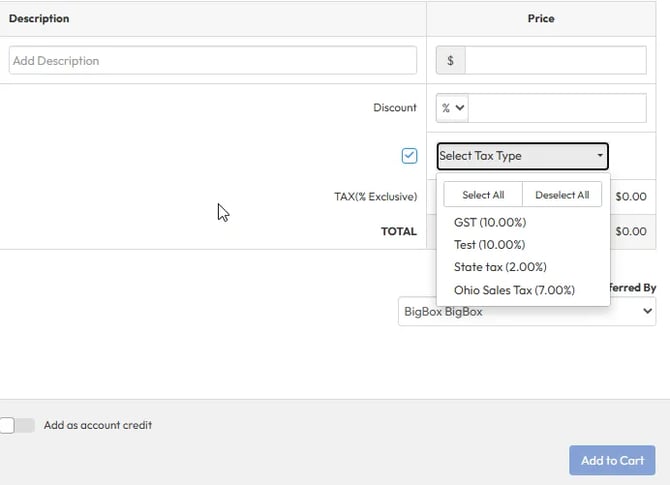Image resolution: width=670 pixels, height=485 pixels.
Task: Focus the Add Description text field
Action: (213, 60)
